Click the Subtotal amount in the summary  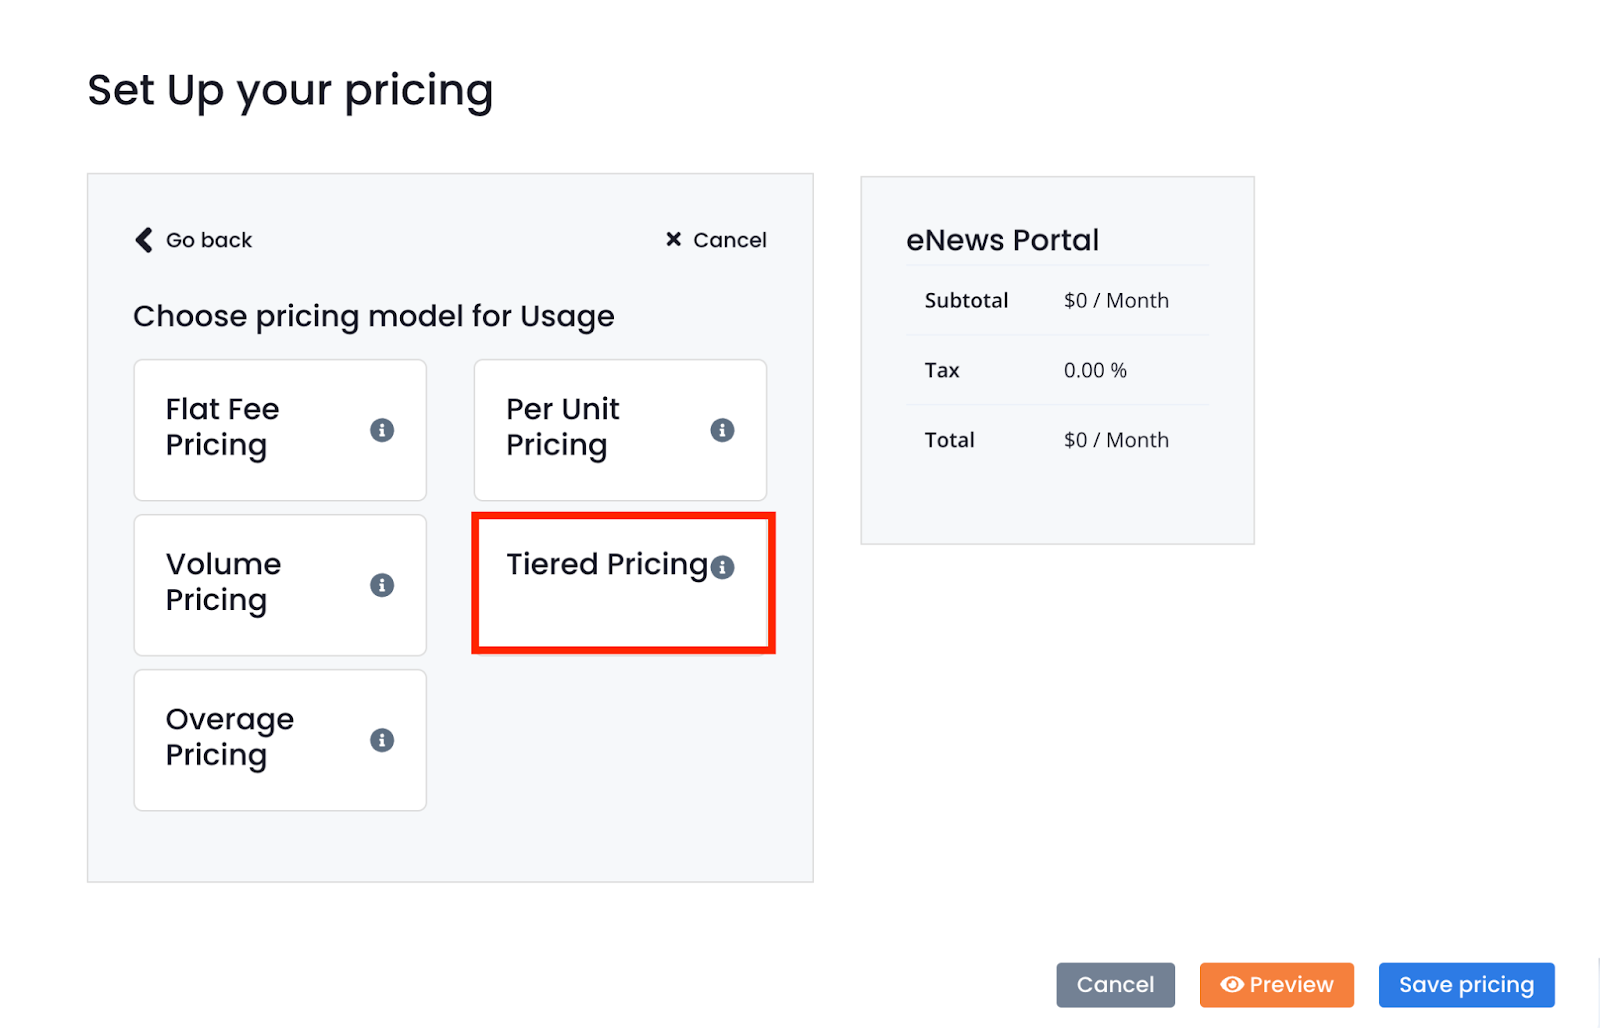[1116, 301]
